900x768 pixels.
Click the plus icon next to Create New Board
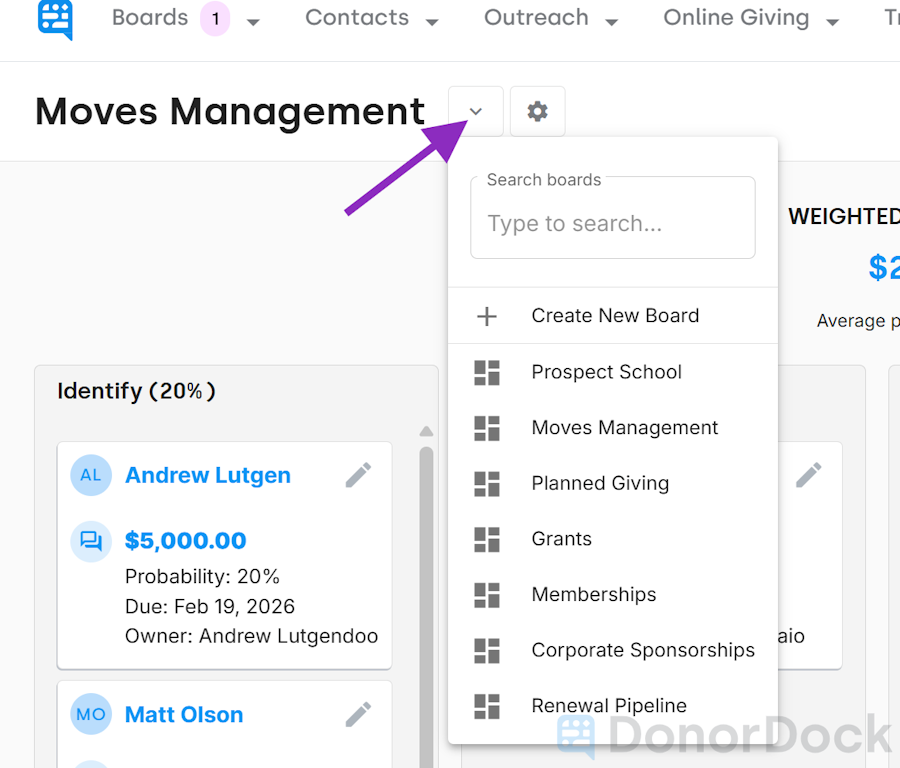[487, 316]
